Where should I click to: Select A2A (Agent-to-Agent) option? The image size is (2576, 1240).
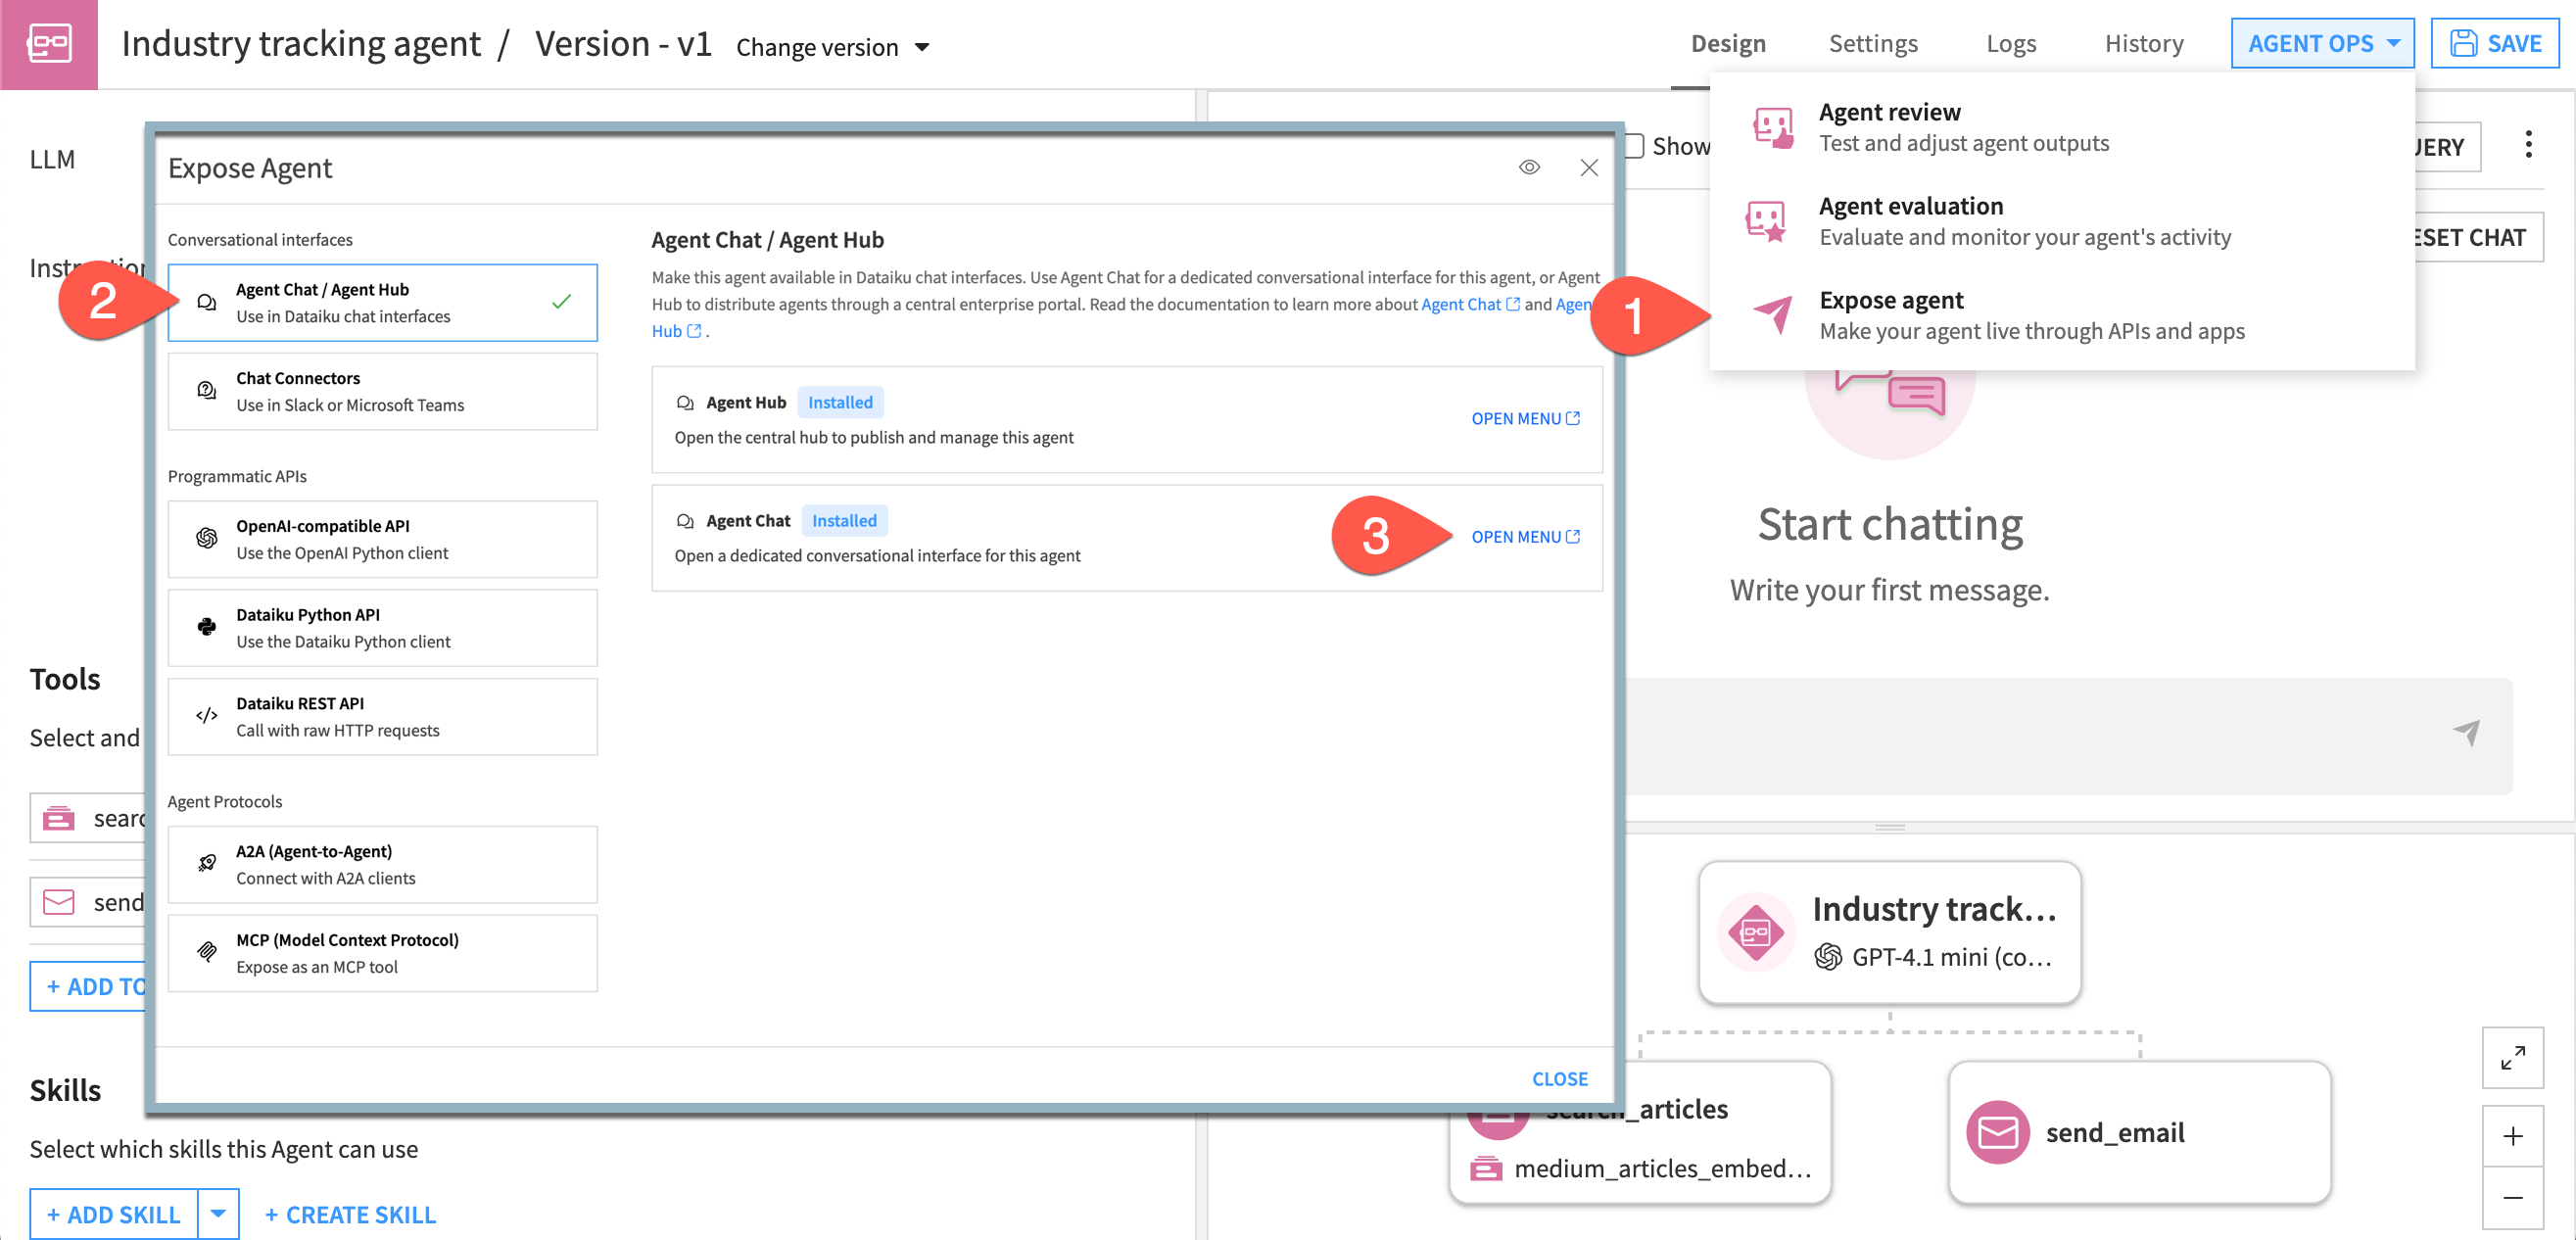tap(382, 864)
